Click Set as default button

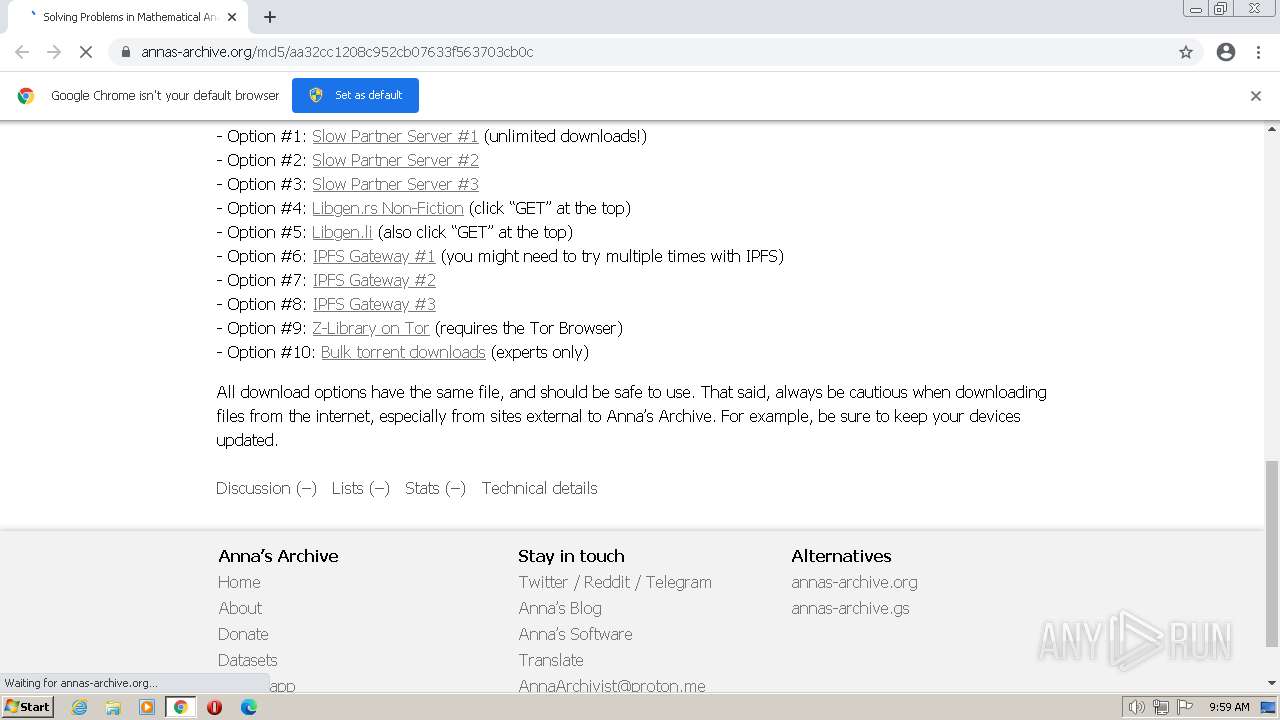click(x=355, y=95)
